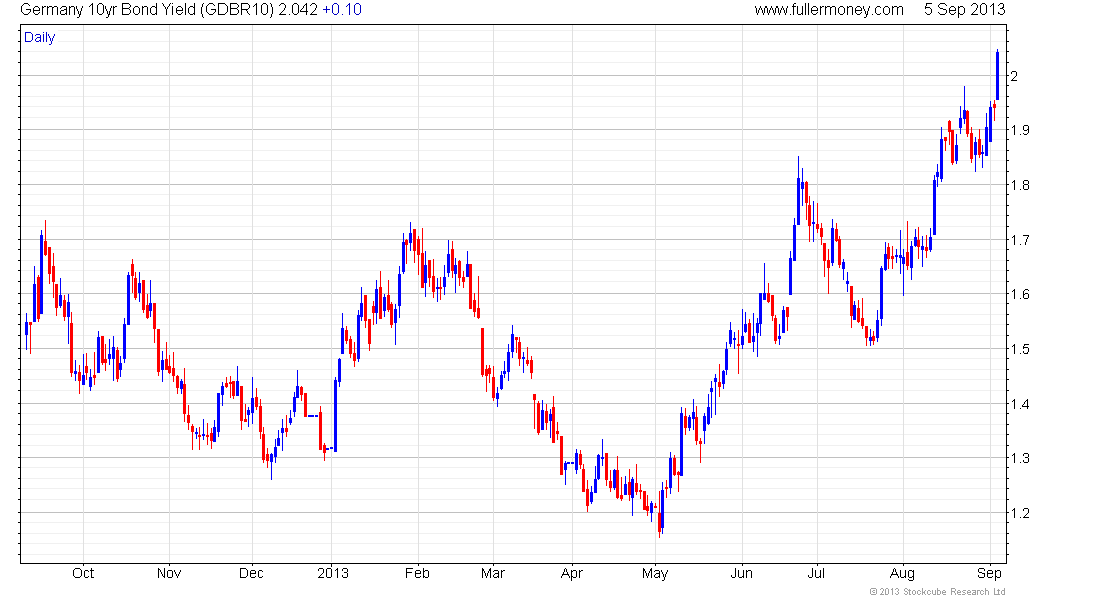The image size is (1100, 600).
Task: Click the Feb month axis label
Action: [x=417, y=573]
